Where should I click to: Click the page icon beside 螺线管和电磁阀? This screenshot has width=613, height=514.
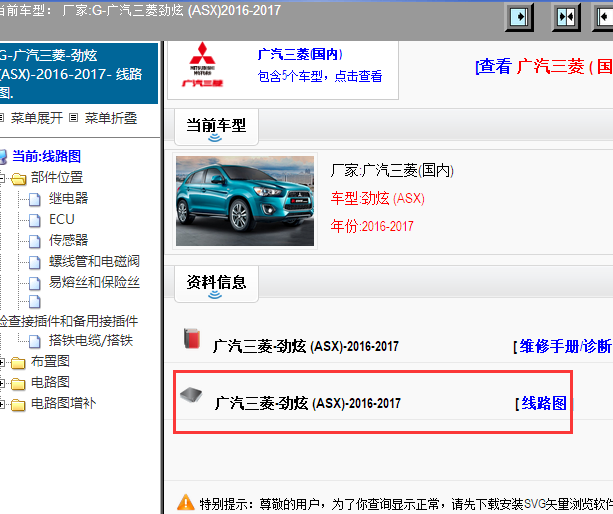pyautogui.click(x=34, y=263)
